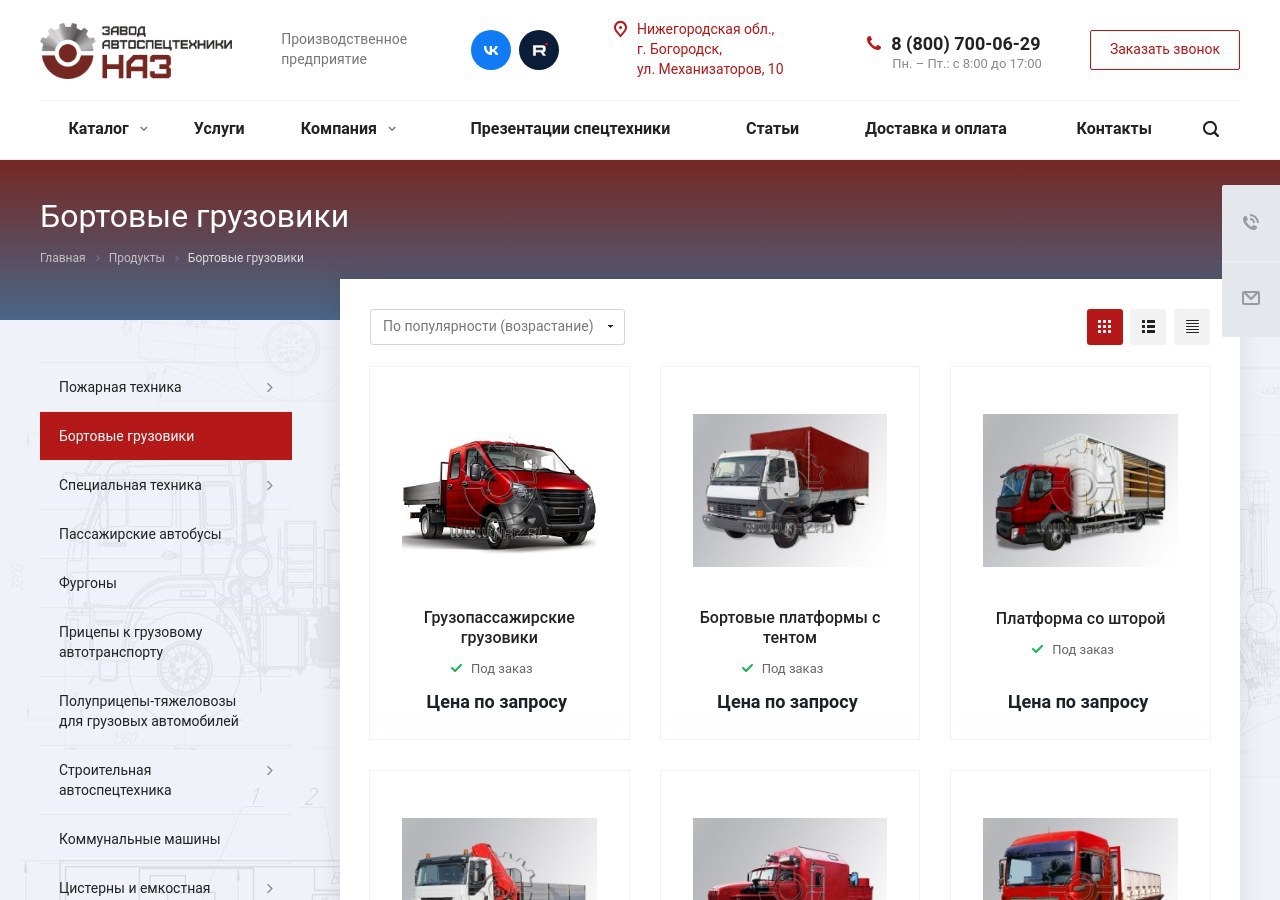Screen dimensions: 1280x900
Task: Expand Пожарная техника sidebar submenu
Action: pos(270,387)
